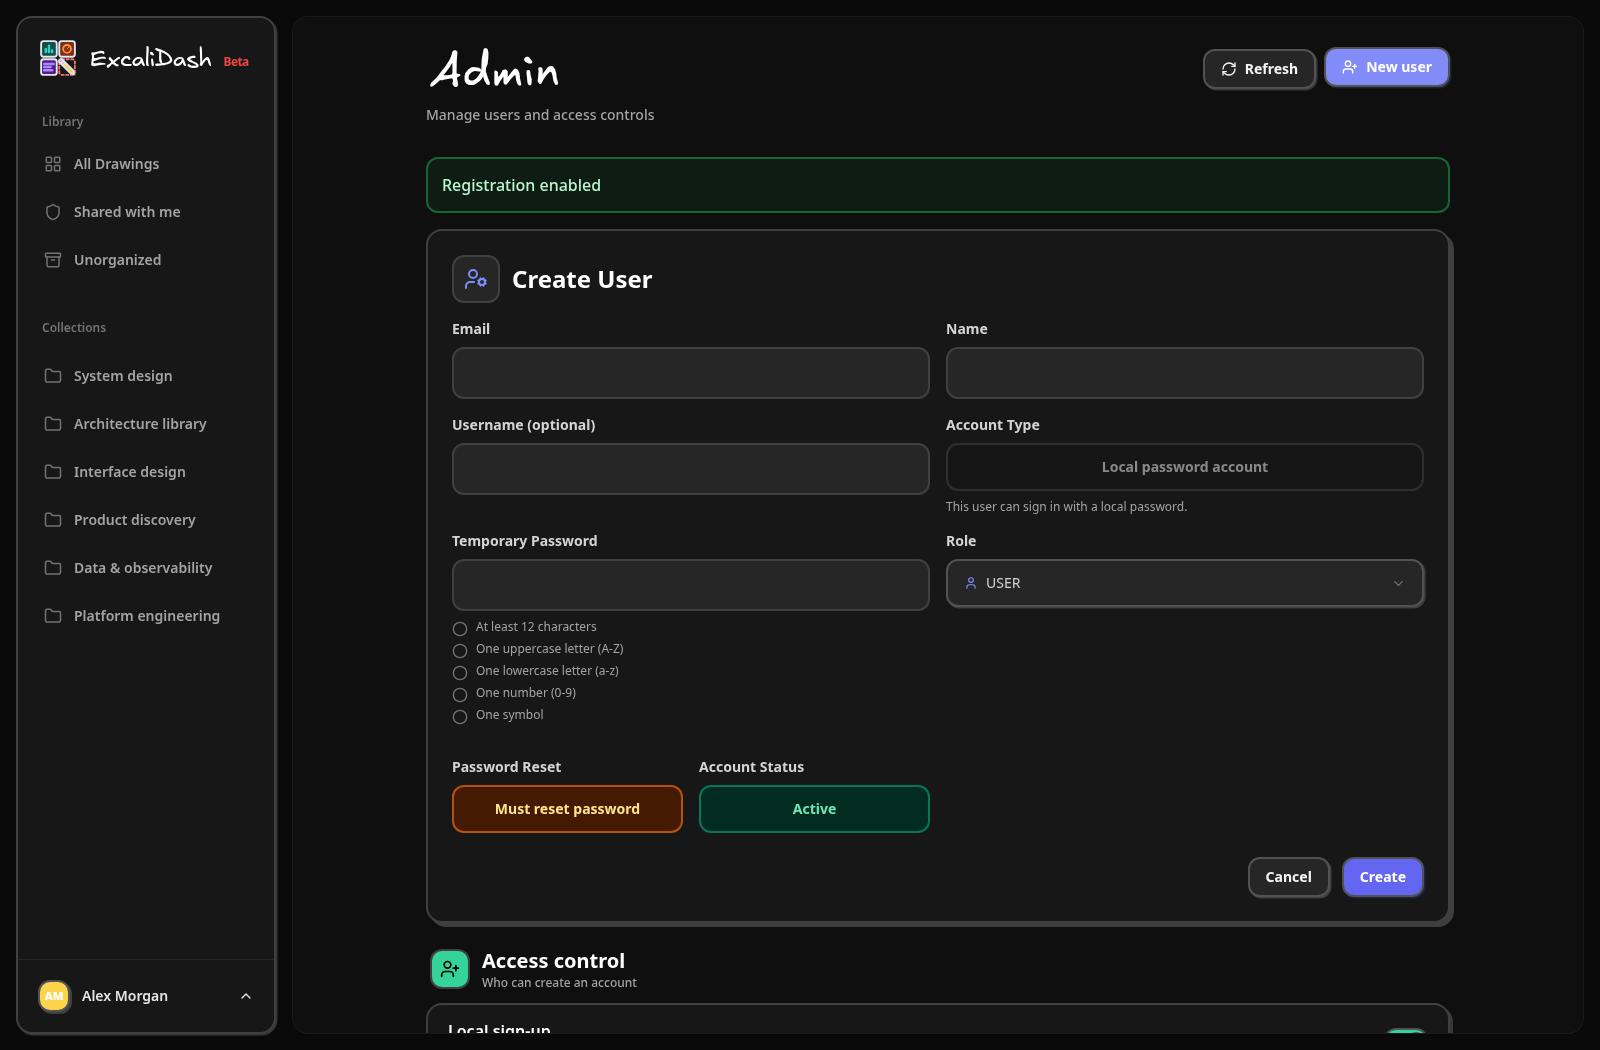1600x1050 pixels.
Task: Click the archive box icon for Unorganized
Action: pos(53,260)
